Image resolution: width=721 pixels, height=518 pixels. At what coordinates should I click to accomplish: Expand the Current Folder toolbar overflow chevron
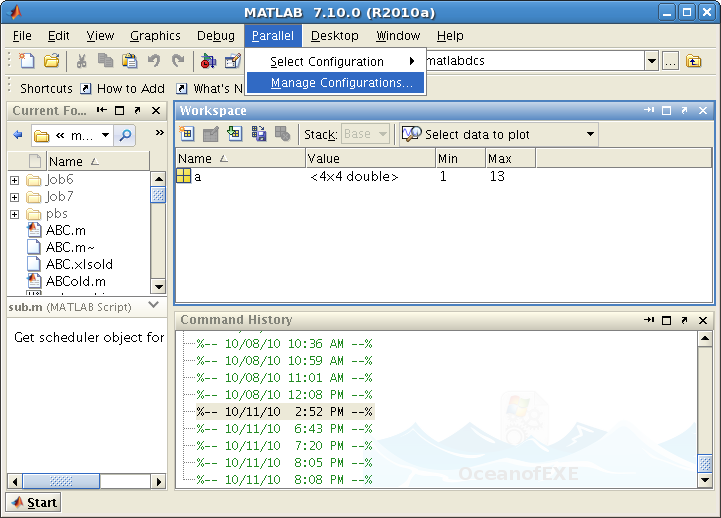click(x=160, y=132)
